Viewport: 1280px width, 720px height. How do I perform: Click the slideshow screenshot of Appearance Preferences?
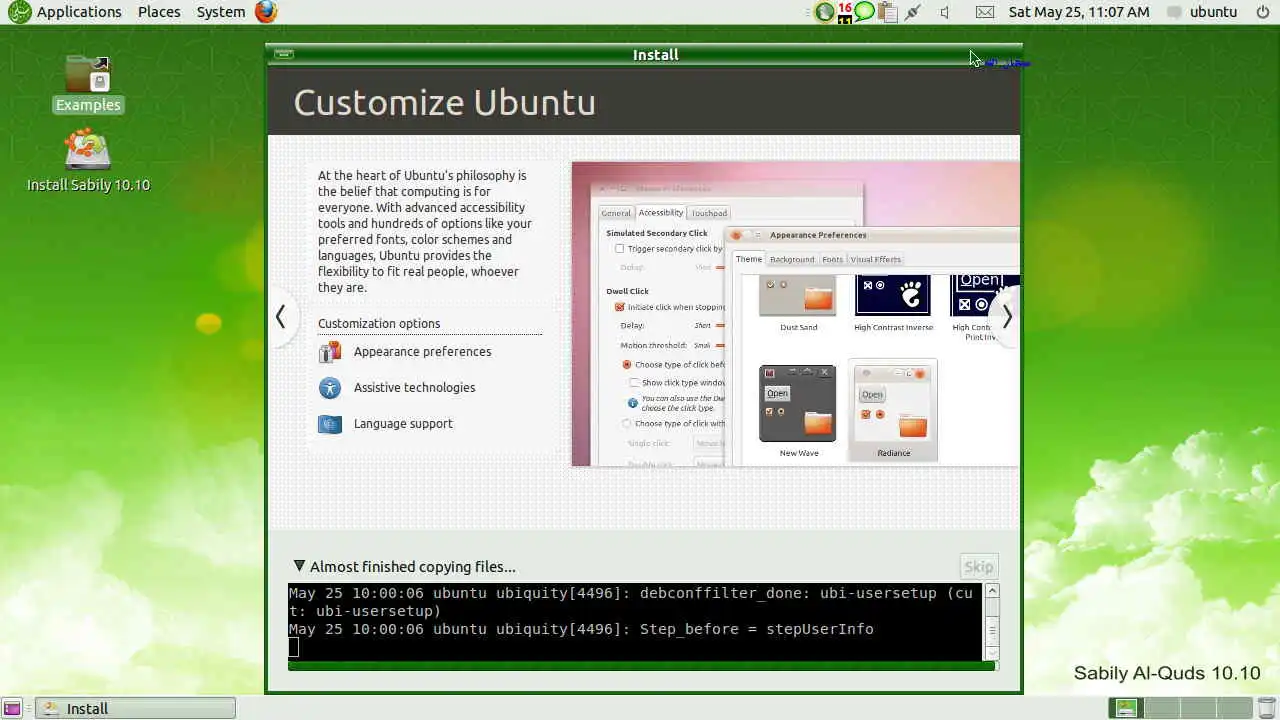795,314
